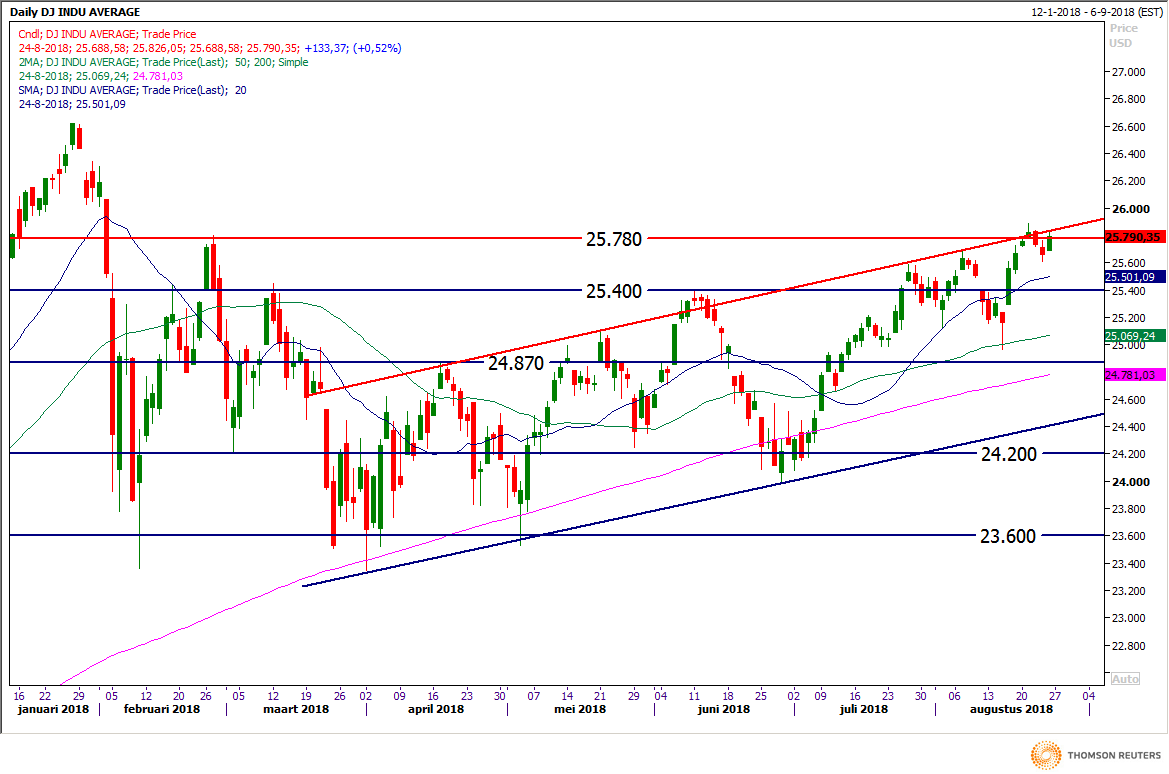Click the 'mei 2018' month label
Viewport: 1169px width, 774px height.
coord(579,709)
